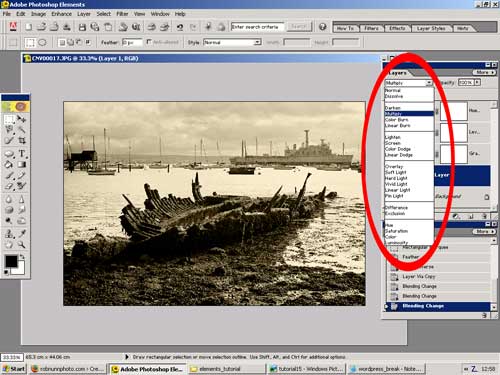Expand status bar info triangle

click(x=127, y=357)
